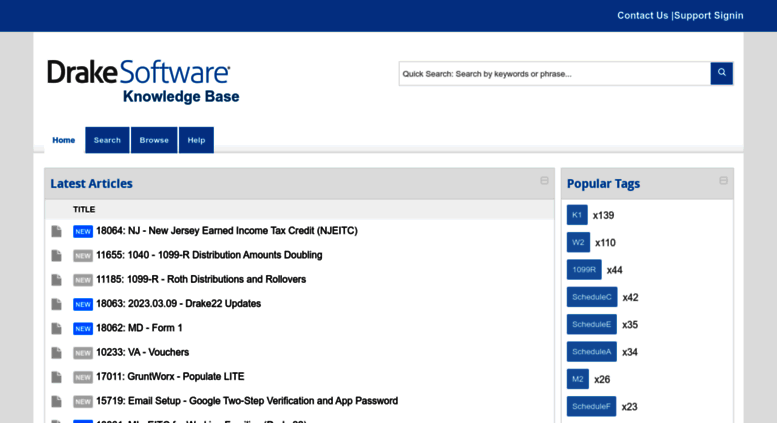Click the magnifier search button
The height and width of the screenshot is (423, 777).
722,73
